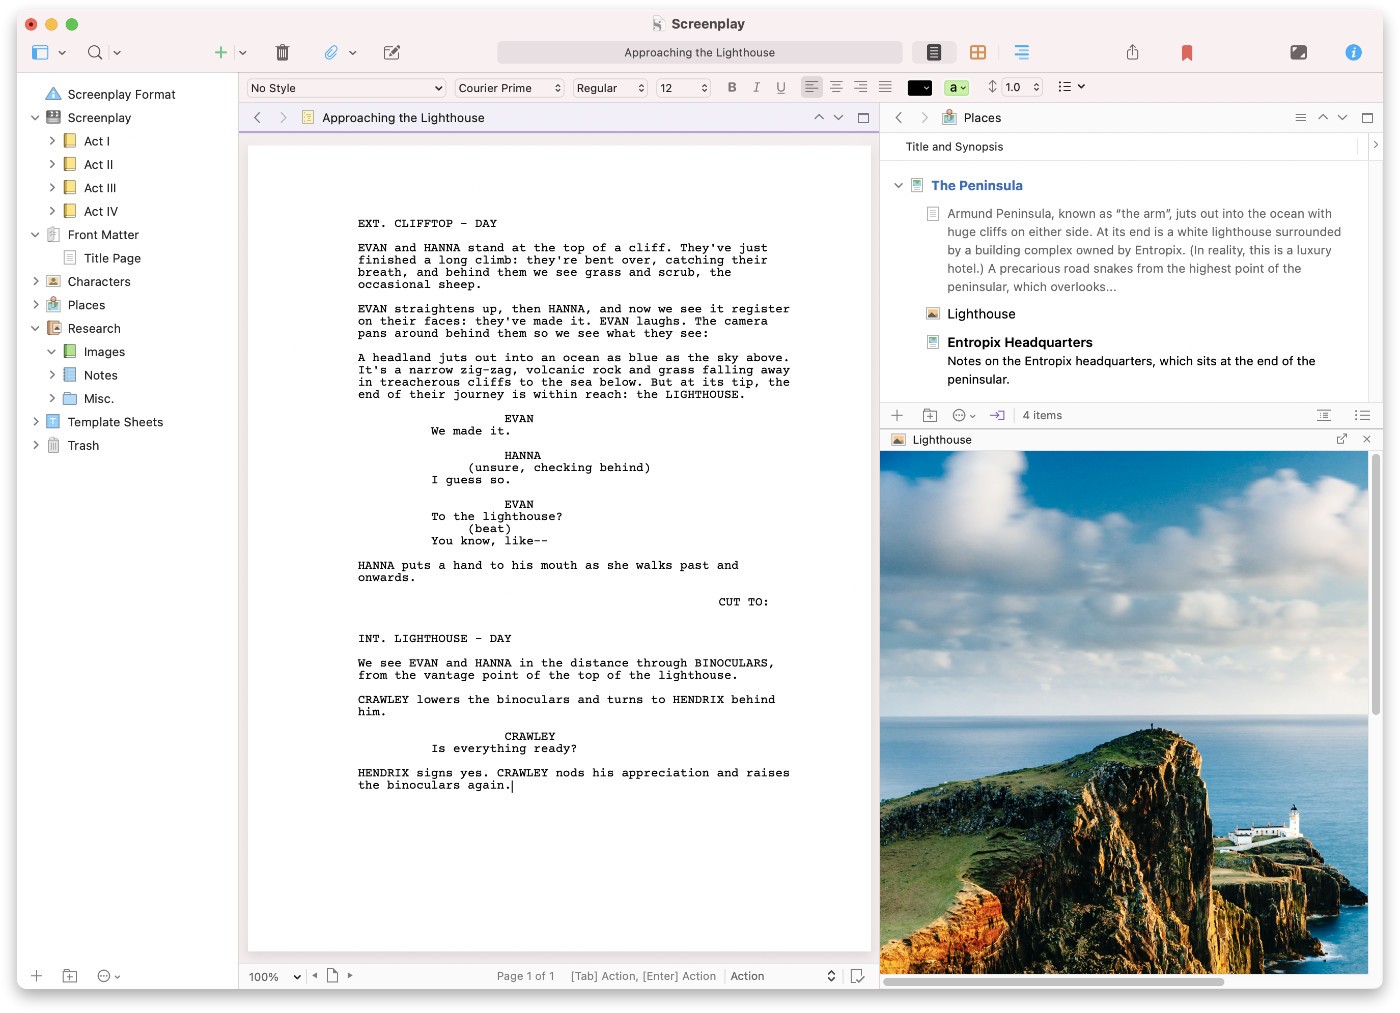This screenshot has width=1400, height=1013.
Task: Show project bookmarks (red bookmark icon)
Action: (x=1187, y=52)
